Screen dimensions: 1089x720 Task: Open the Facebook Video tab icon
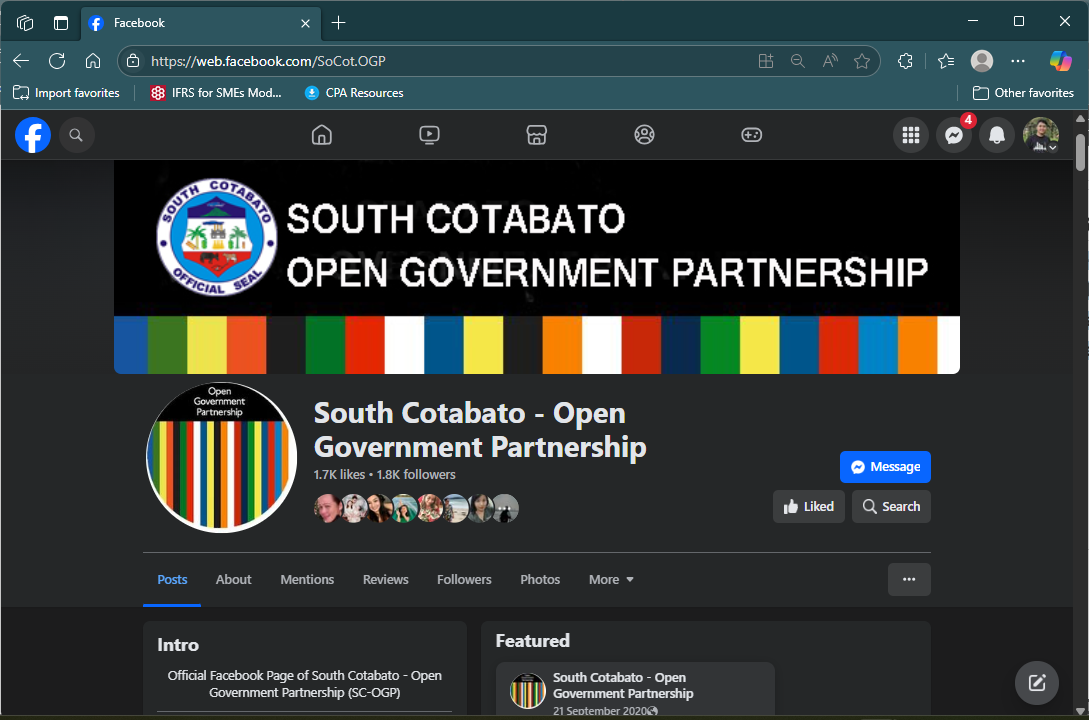click(x=429, y=135)
